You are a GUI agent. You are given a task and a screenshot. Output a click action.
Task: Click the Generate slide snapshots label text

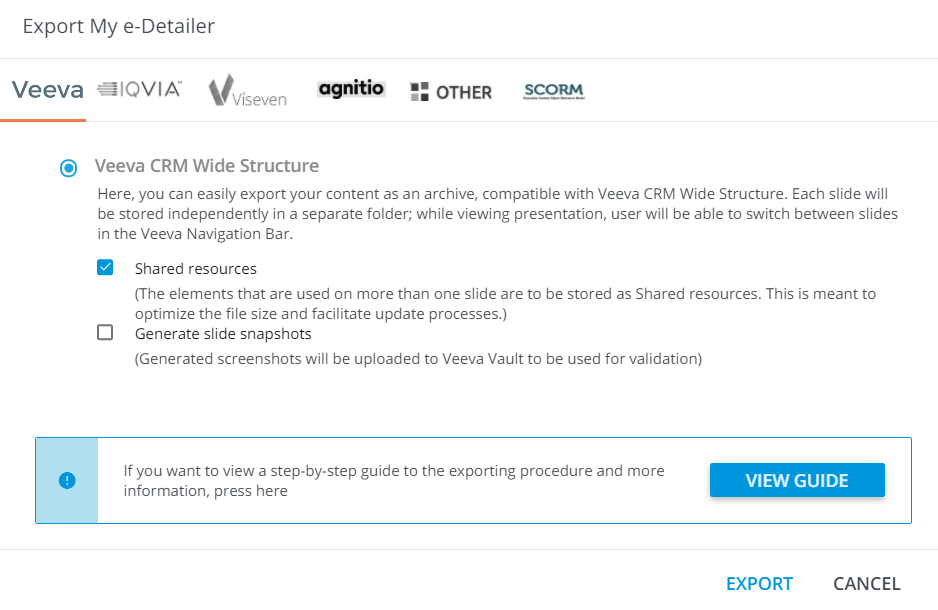223,334
